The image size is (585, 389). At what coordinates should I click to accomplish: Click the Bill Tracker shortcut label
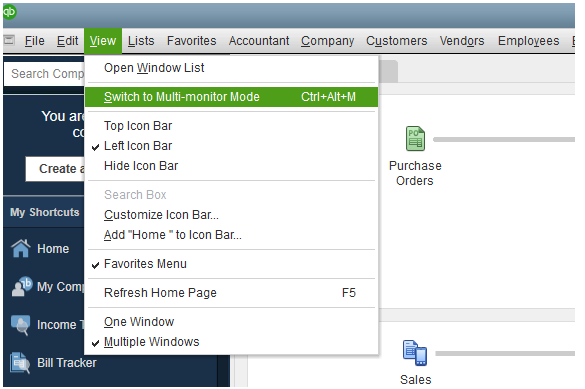pos(67,363)
